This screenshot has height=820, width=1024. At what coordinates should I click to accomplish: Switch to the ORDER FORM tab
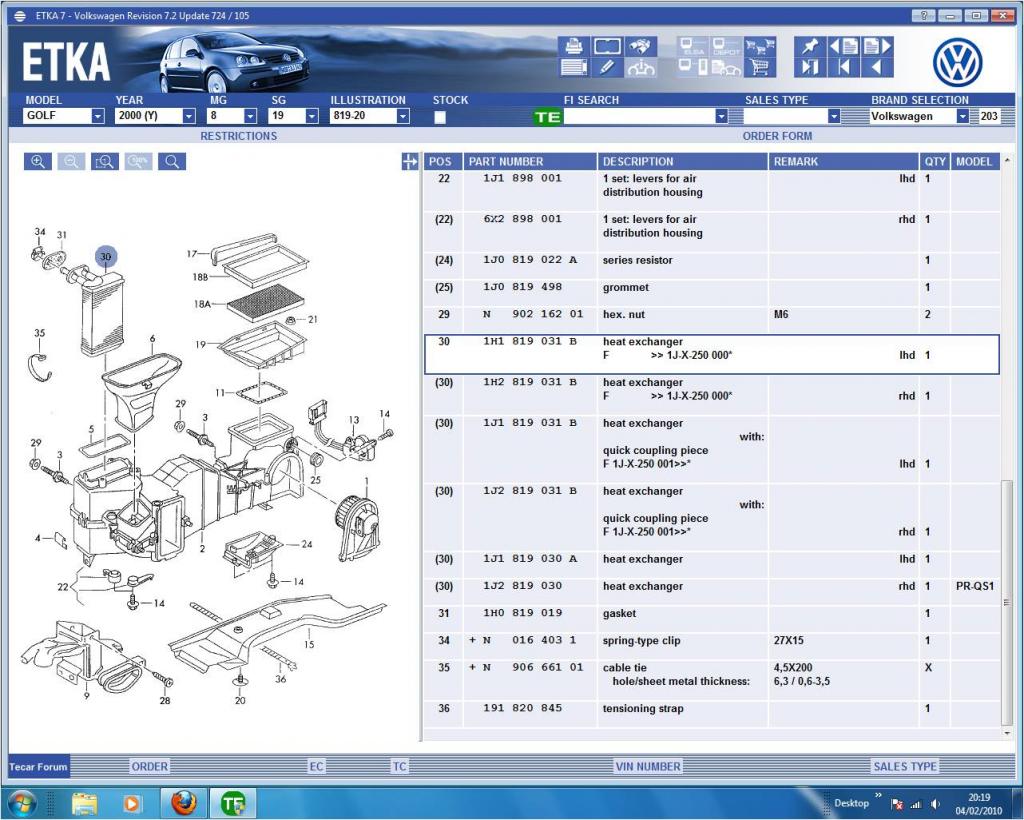[x=777, y=136]
